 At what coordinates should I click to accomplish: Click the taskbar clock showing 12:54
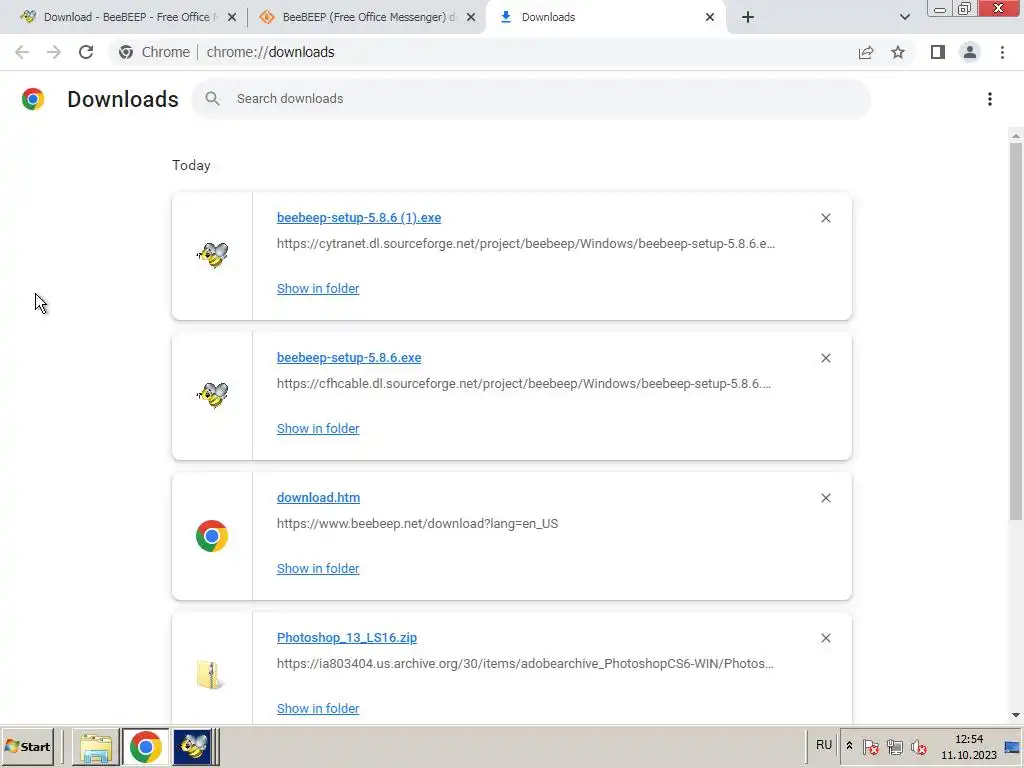[x=969, y=747]
